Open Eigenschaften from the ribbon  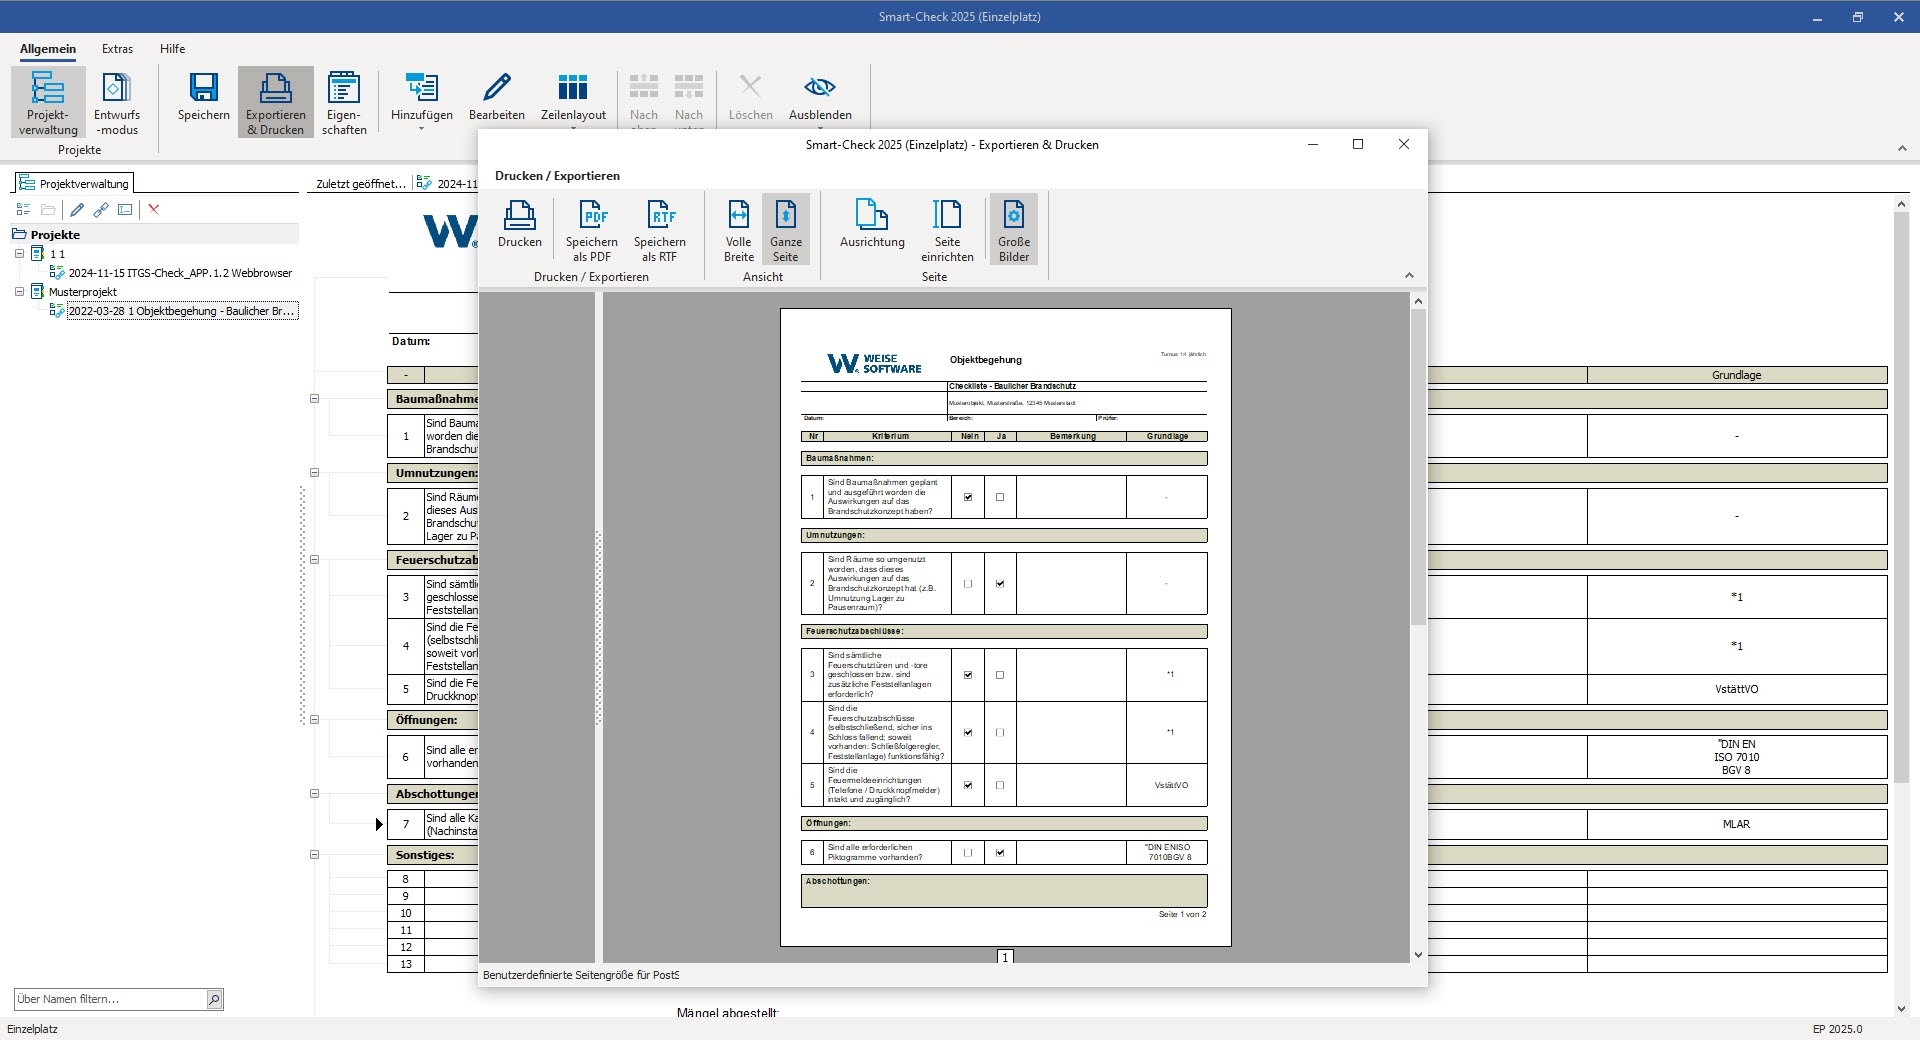(x=344, y=102)
